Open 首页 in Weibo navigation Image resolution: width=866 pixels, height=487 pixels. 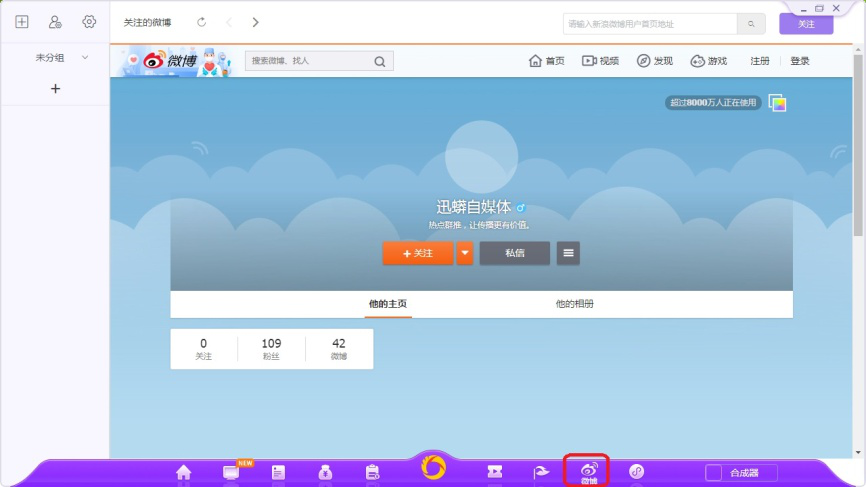point(546,61)
